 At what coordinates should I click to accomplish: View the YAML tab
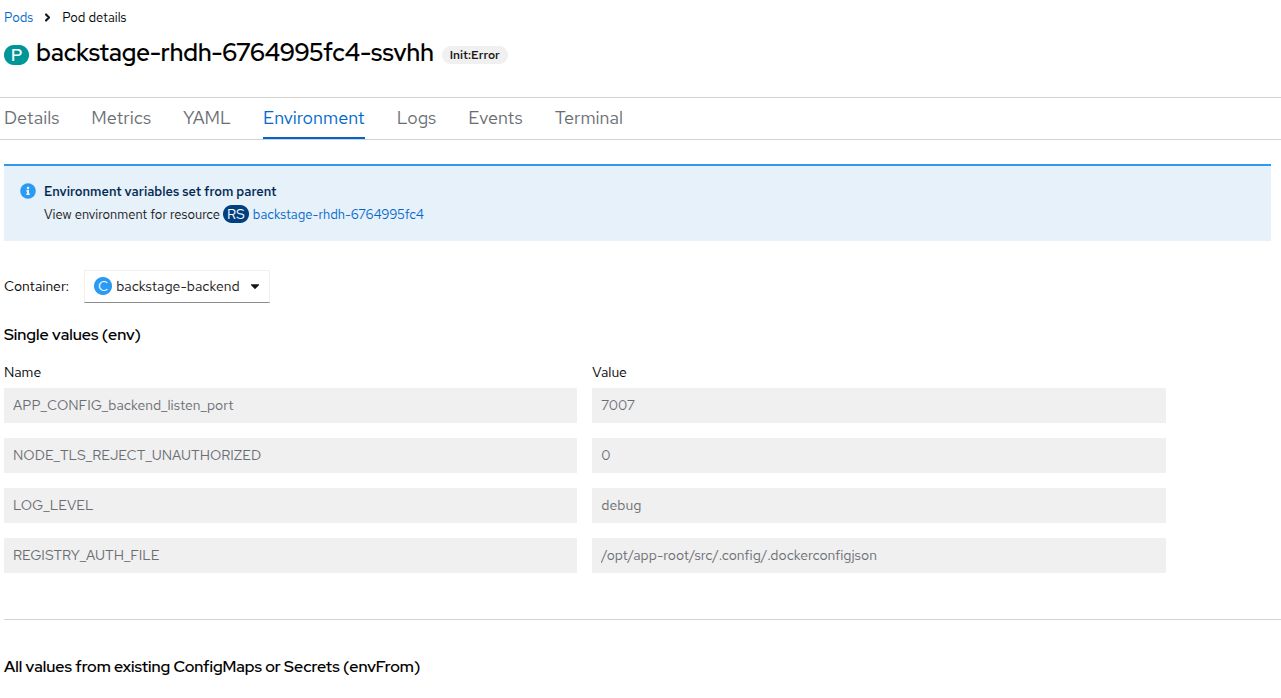point(207,118)
